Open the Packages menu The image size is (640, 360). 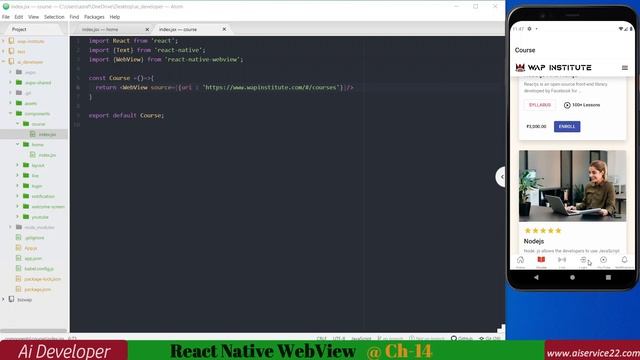(94, 17)
